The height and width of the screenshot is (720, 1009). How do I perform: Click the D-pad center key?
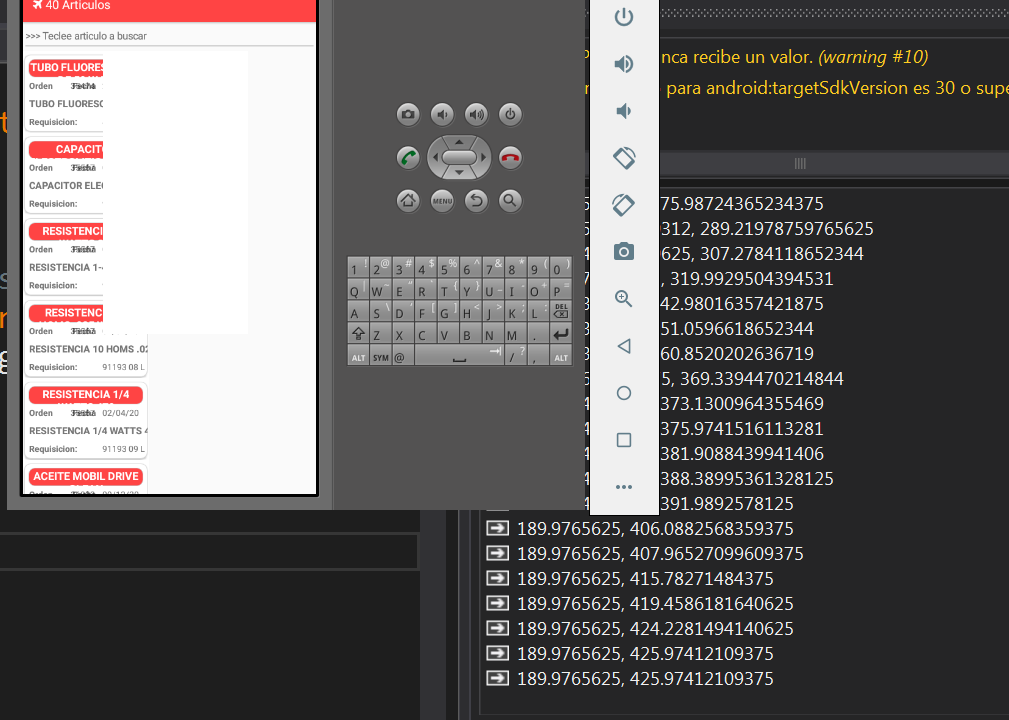(x=459, y=157)
